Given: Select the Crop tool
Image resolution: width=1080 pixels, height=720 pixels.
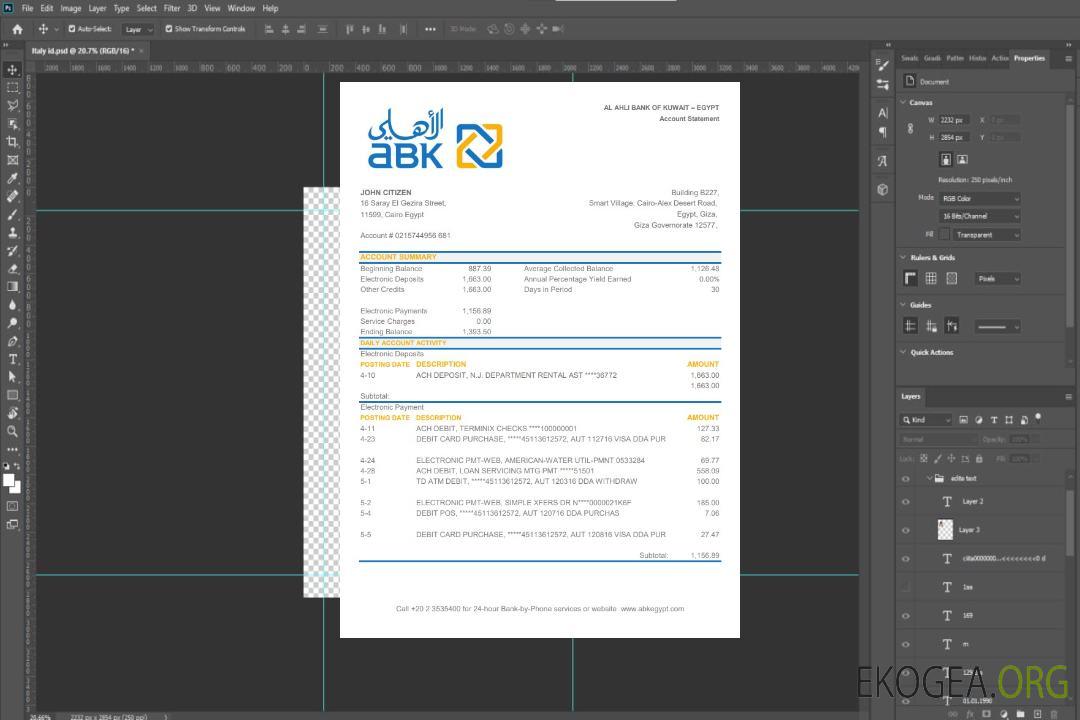Looking at the screenshot, I should point(13,142).
